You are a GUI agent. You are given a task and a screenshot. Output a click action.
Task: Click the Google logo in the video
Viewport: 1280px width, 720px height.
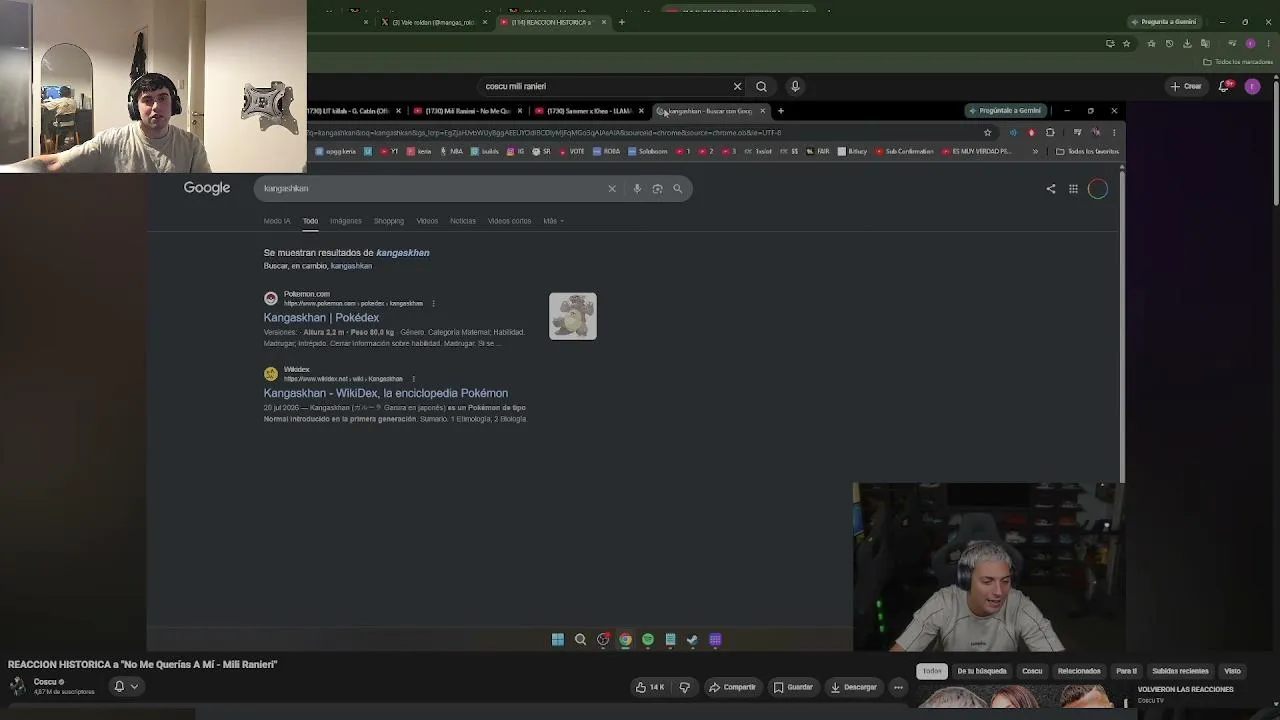coord(207,188)
